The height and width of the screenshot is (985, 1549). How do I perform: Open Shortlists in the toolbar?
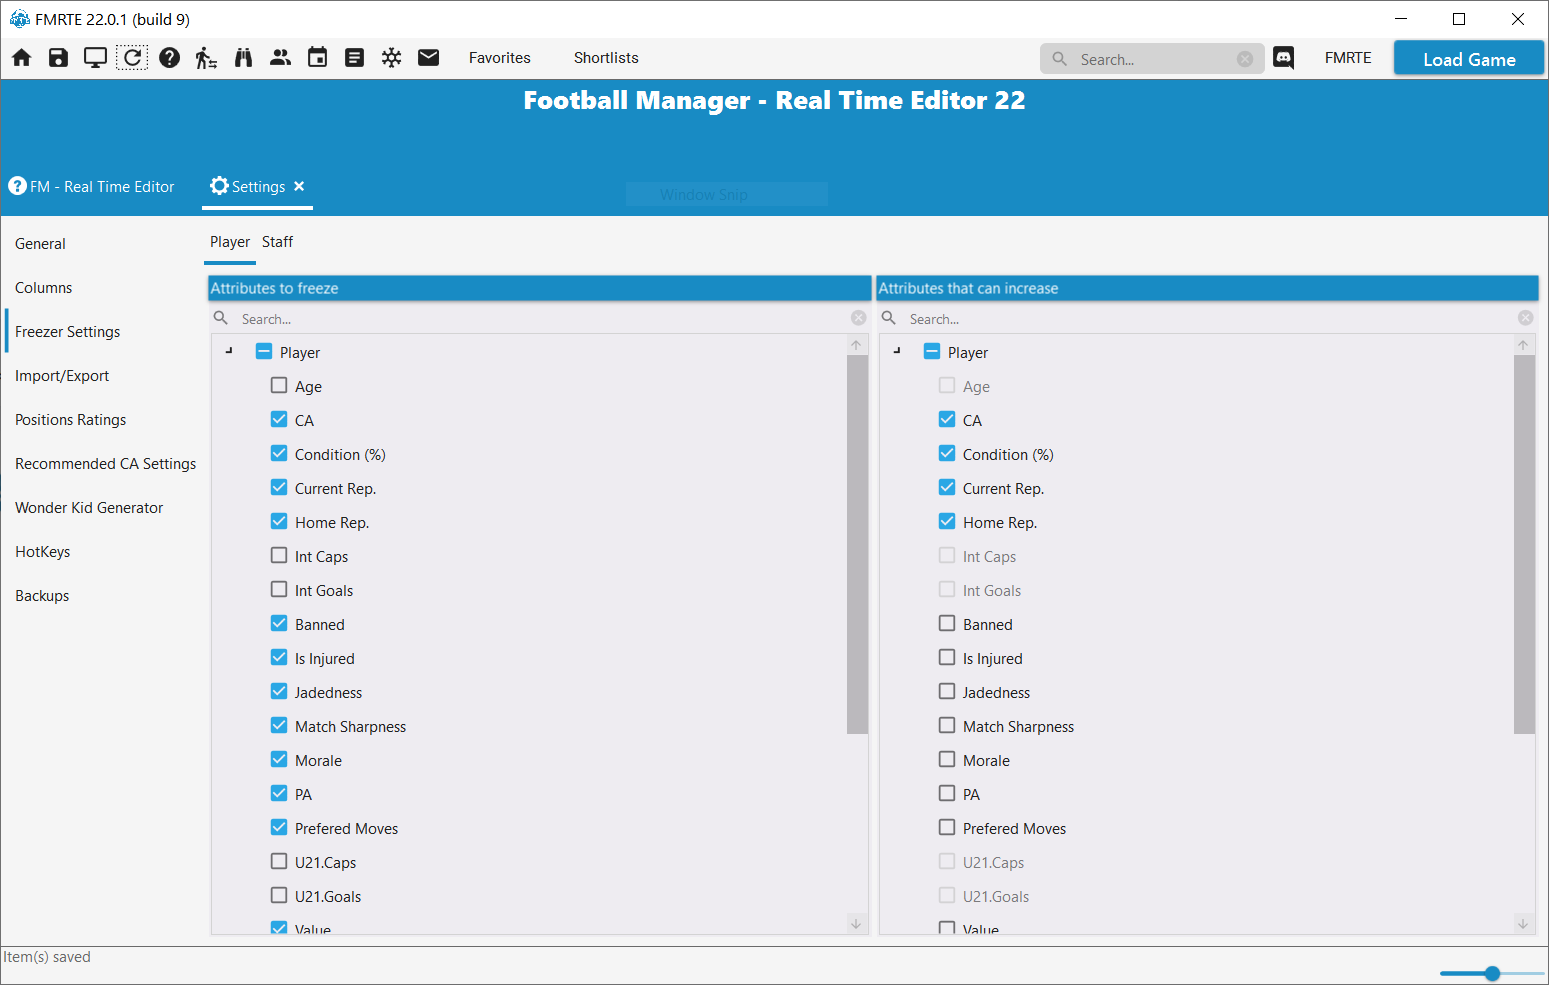tap(606, 58)
